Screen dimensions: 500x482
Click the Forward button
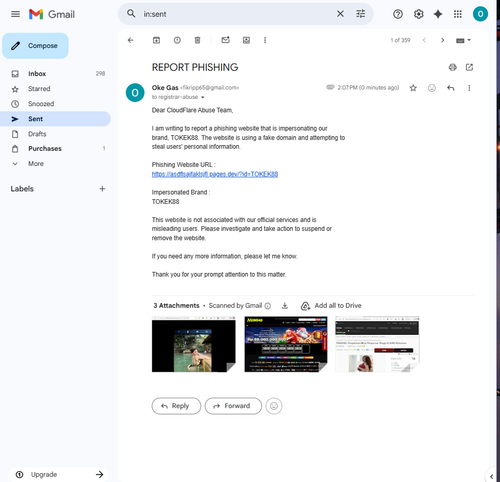tap(233, 406)
